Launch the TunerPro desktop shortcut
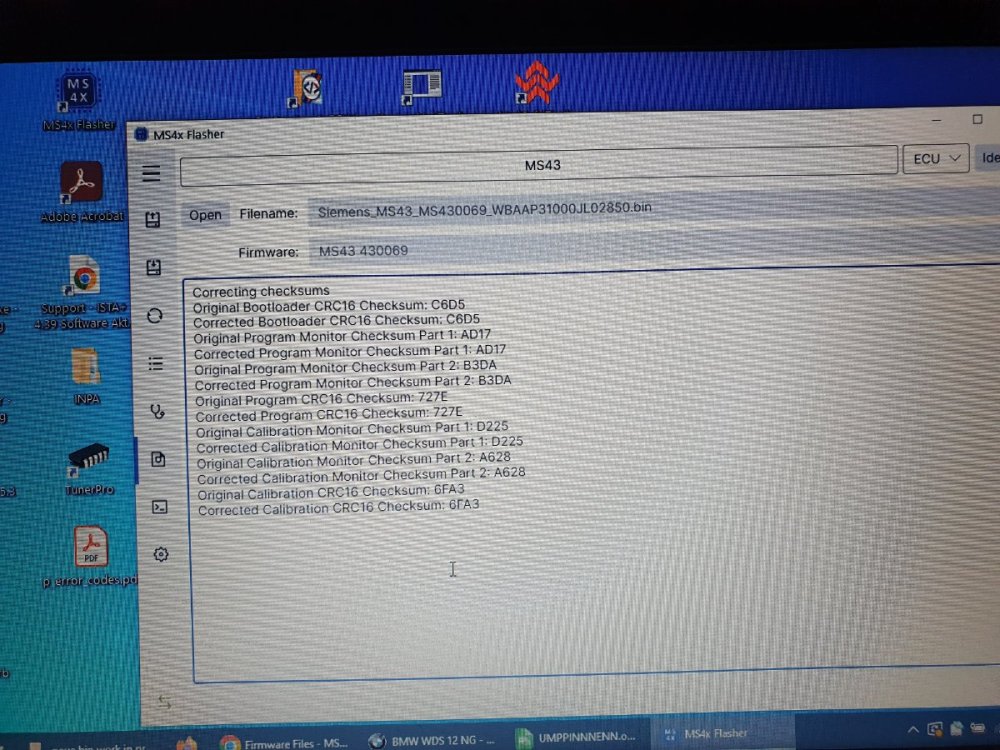The height and width of the screenshot is (750, 1000). tap(89, 469)
